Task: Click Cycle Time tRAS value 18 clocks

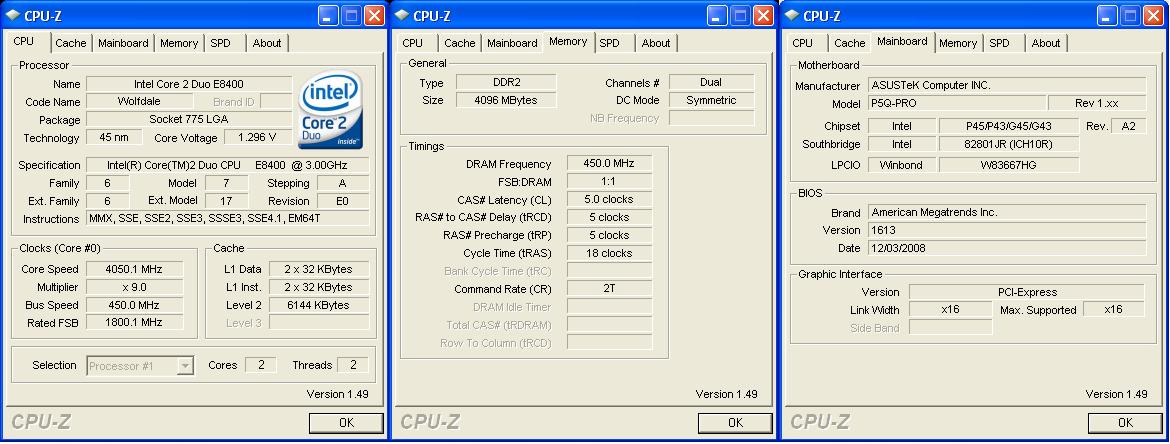Action: pos(610,253)
